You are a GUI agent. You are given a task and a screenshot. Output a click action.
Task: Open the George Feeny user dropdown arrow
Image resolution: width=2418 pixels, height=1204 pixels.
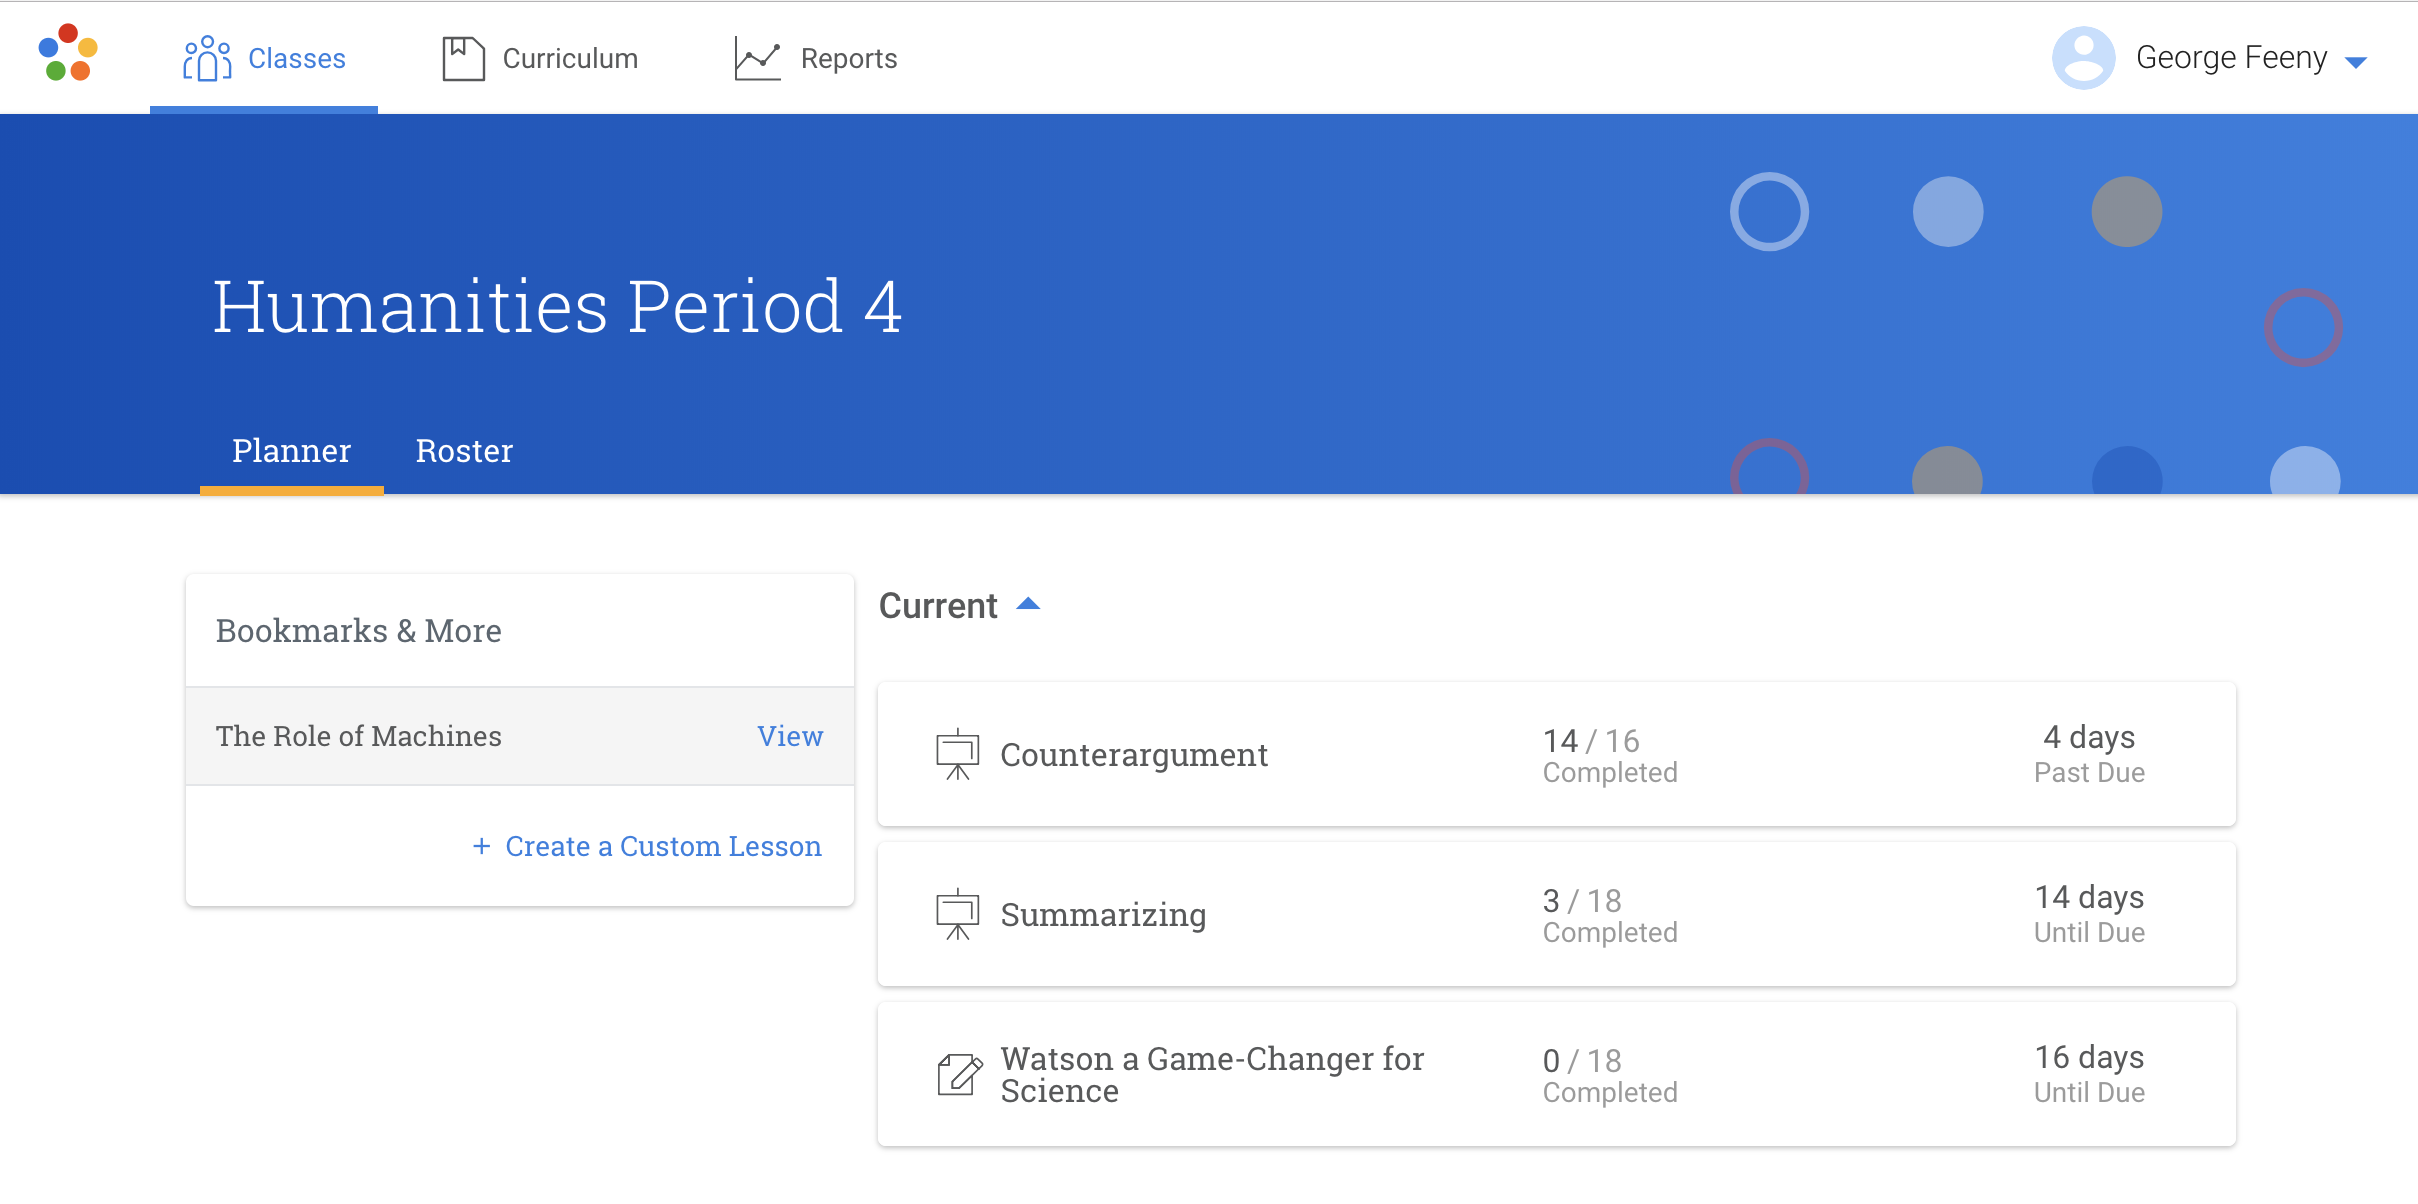tap(2356, 62)
